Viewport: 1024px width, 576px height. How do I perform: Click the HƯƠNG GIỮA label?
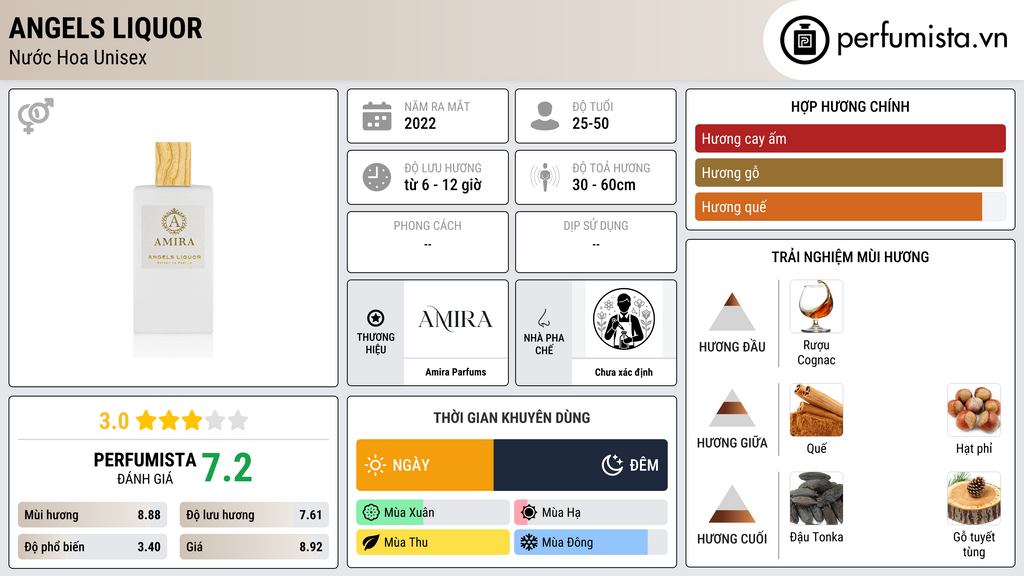(732, 443)
